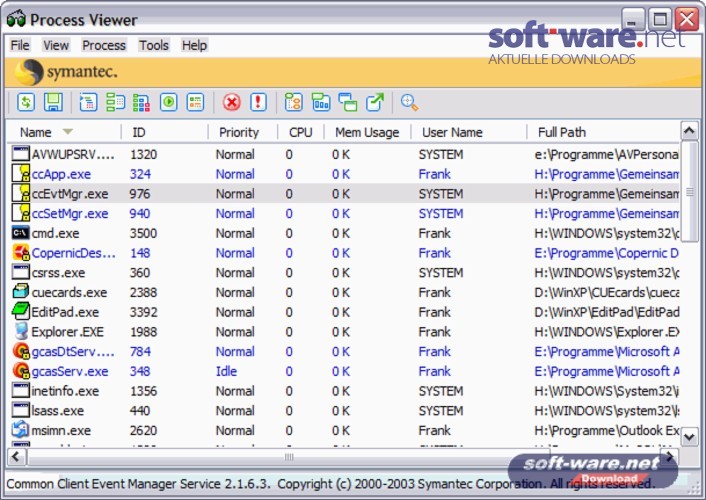This screenshot has width=706, height=500.
Task: Click process ID 3500 of cmd.exe
Action: 143,233
